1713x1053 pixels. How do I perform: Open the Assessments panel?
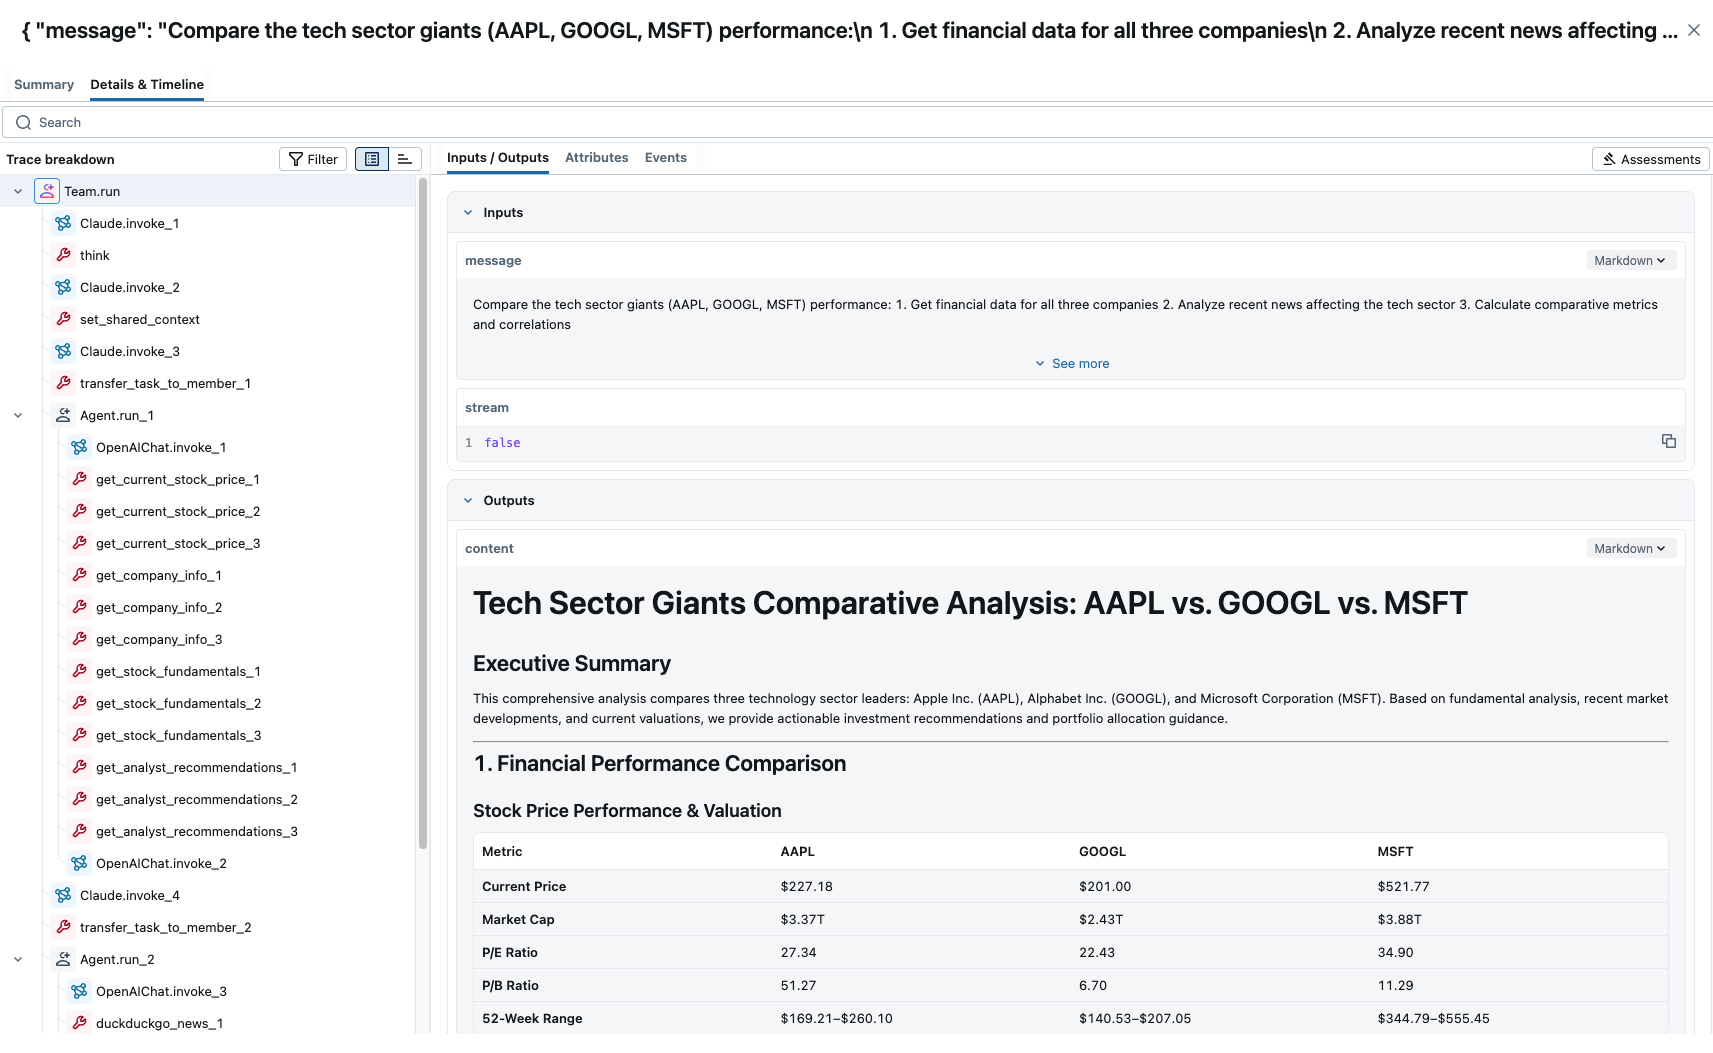tap(1650, 159)
